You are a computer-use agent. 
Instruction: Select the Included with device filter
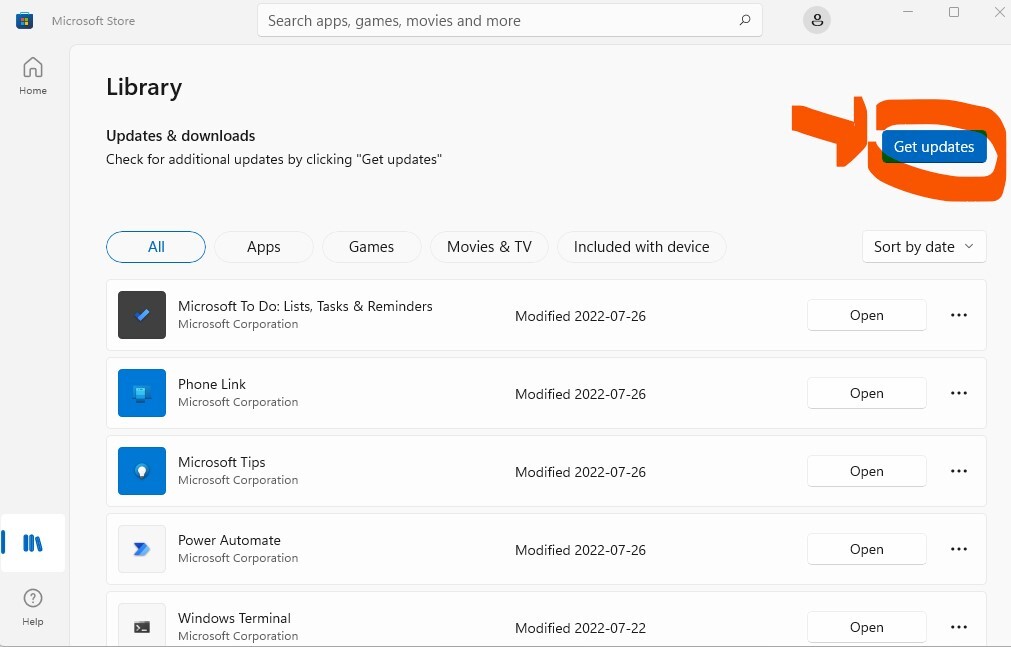(x=642, y=247)
